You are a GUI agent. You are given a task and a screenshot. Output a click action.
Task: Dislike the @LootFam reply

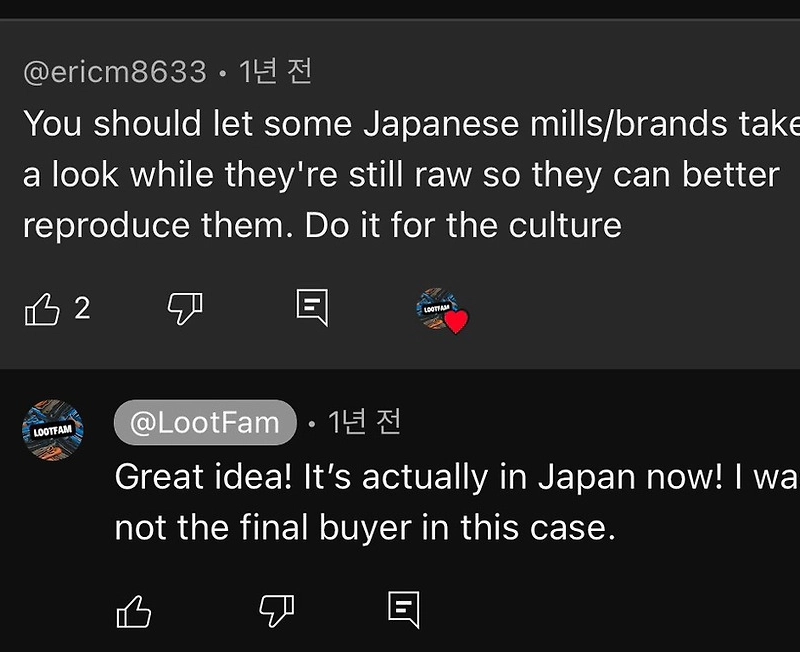coord(276,609)
